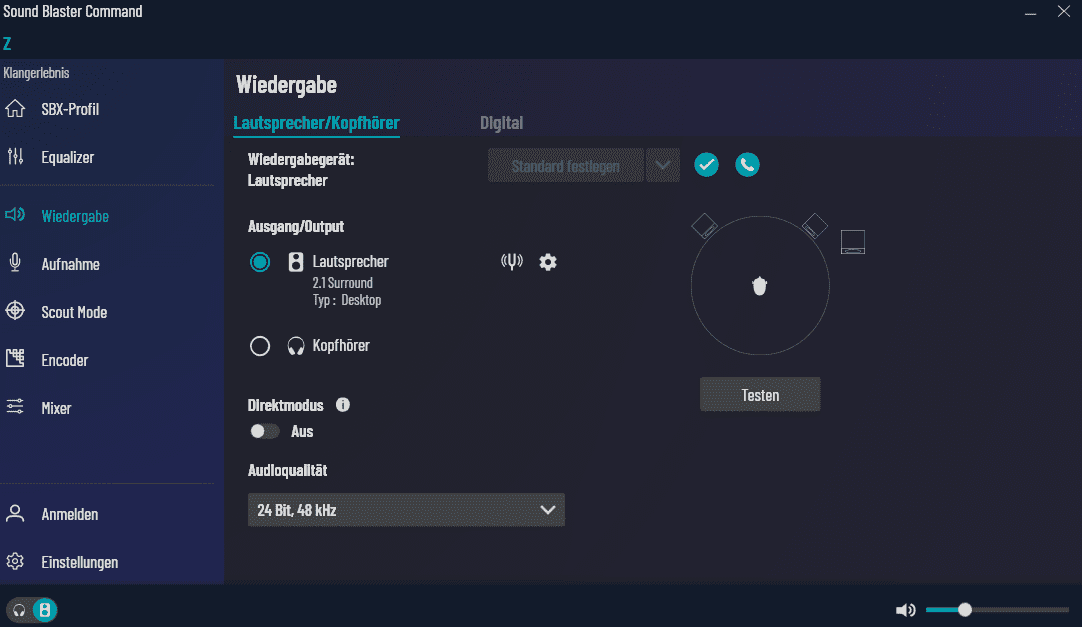Expand the Standard festlegen dropdown arrow

tap(662, 166)
